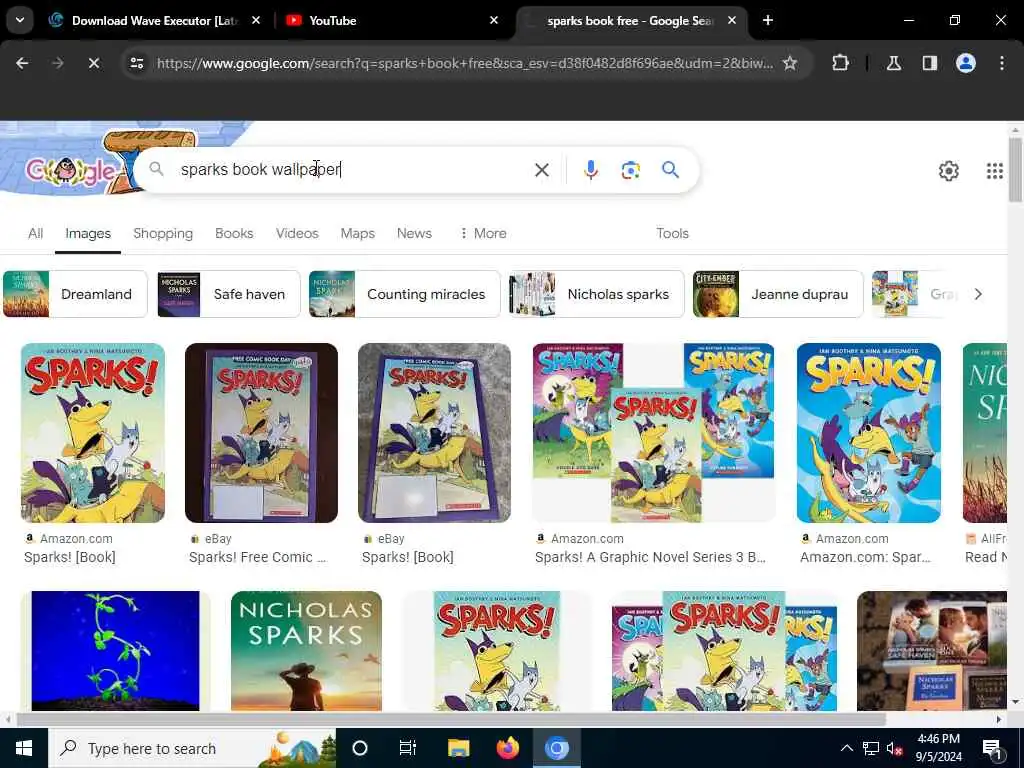1024x768 pixels.
Task: Filter by the Safe haven chip
Action: tap(229, 294)
